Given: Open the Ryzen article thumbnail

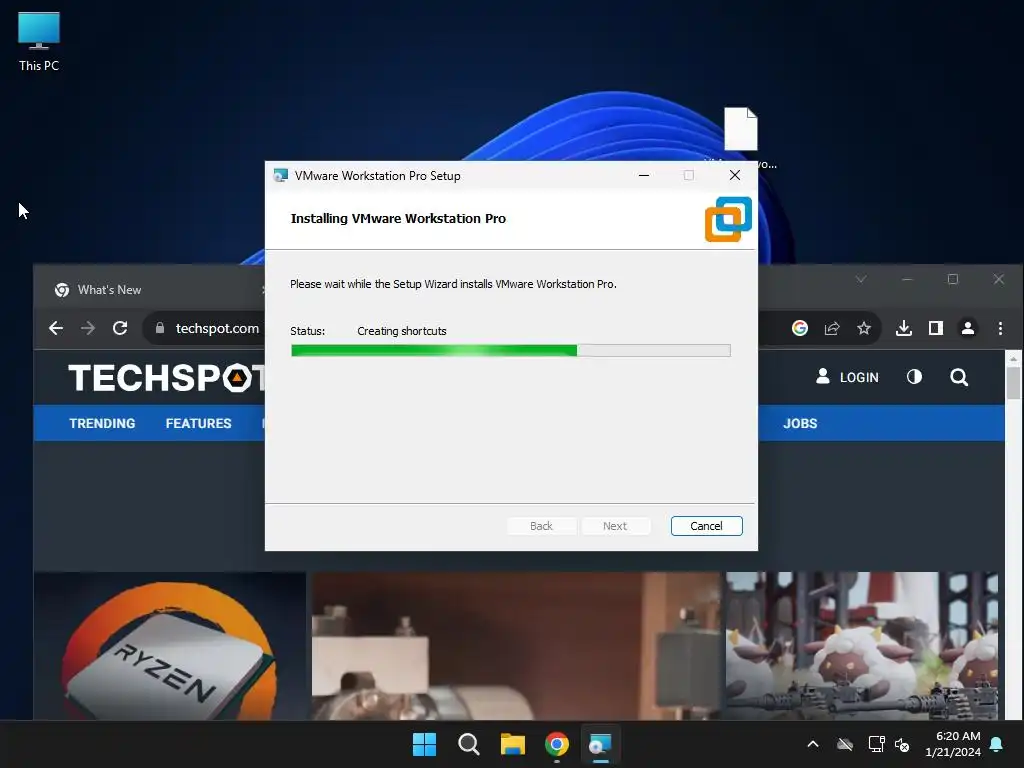Looking at the screenshot, I should (170, 646).
